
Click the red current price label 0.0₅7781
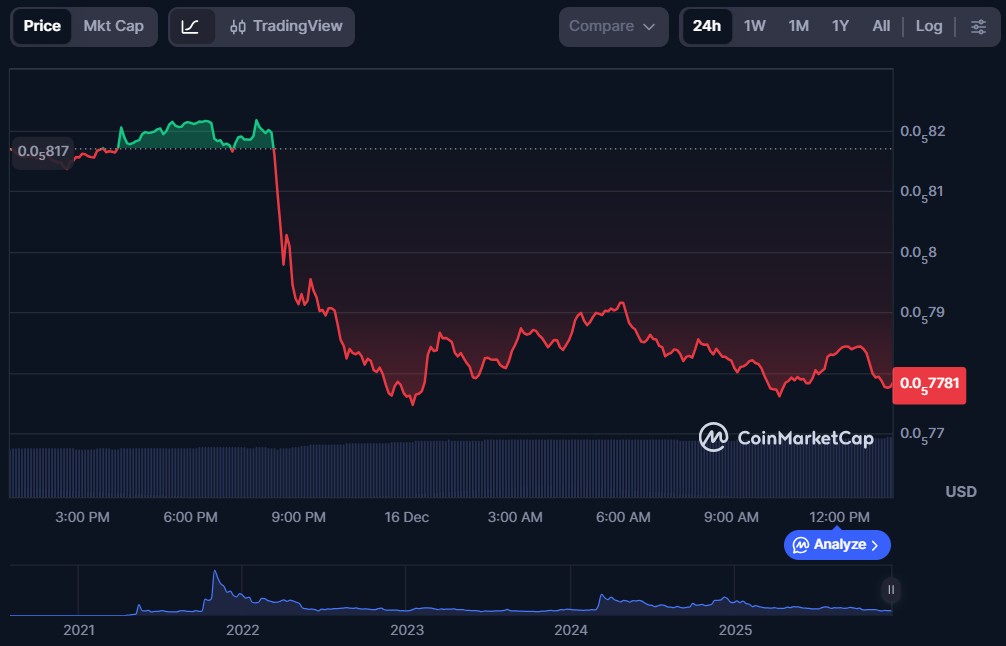(931, 384)
